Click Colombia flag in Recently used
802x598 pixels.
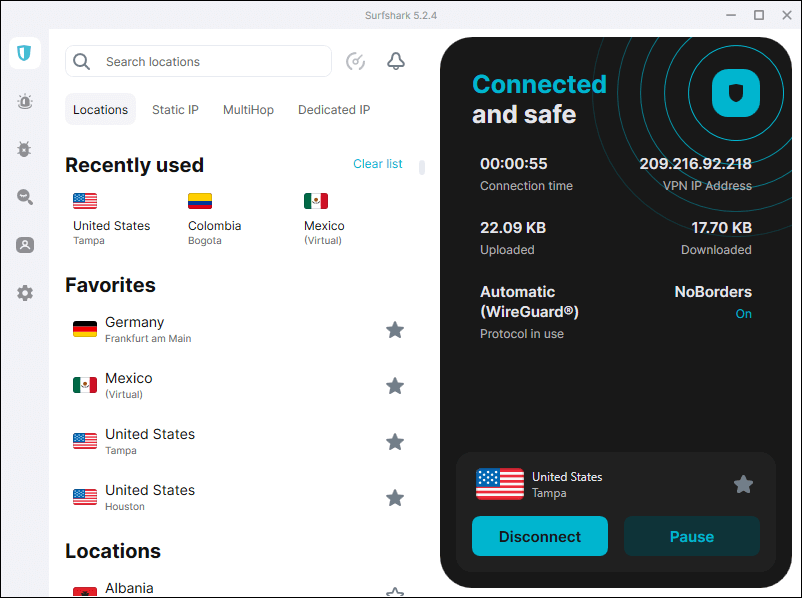(199, 201)
